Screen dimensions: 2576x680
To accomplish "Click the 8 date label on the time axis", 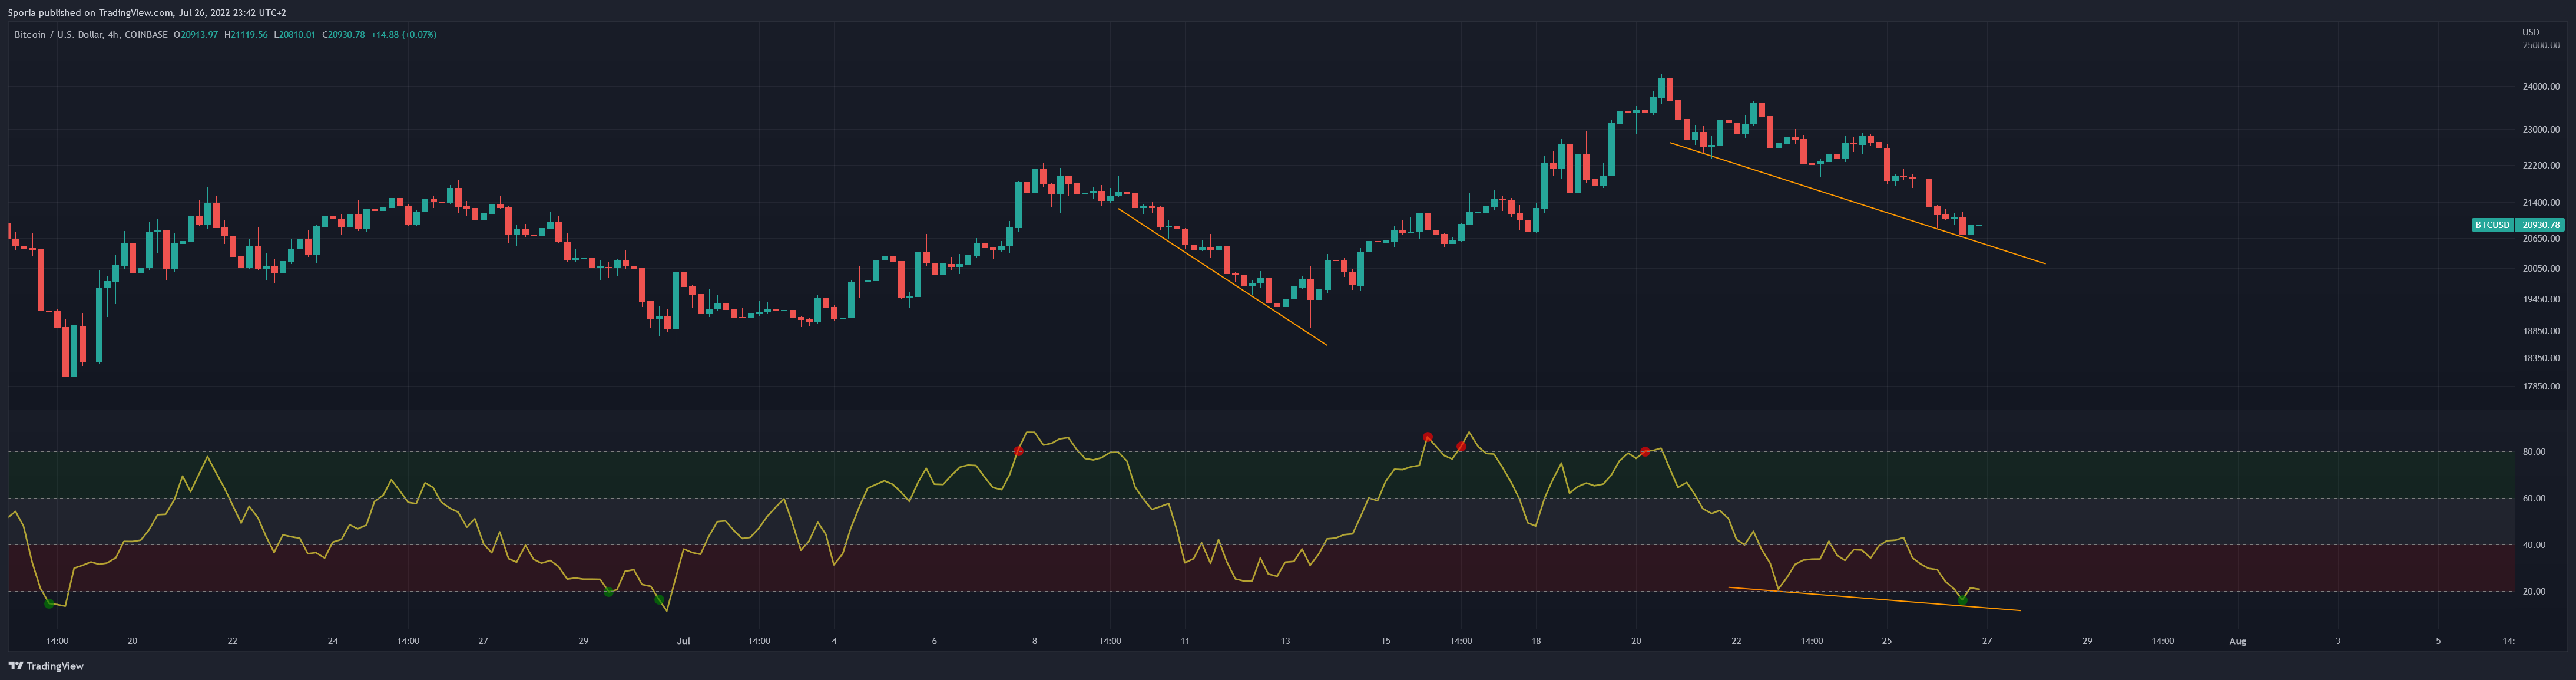I will point(1035,641).
